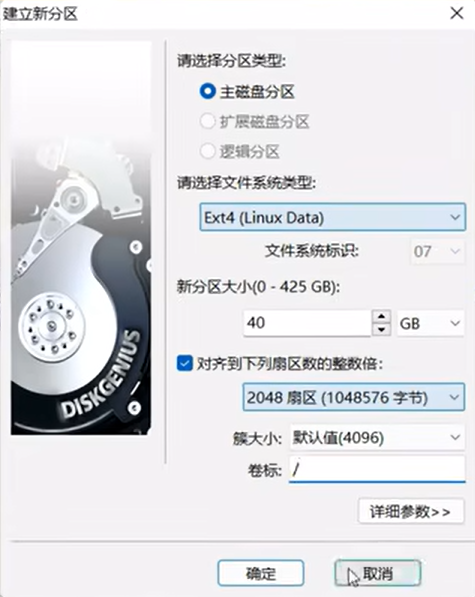Expand 2048 扇区 alignment dropdown
475x597 pixels.
354,397
